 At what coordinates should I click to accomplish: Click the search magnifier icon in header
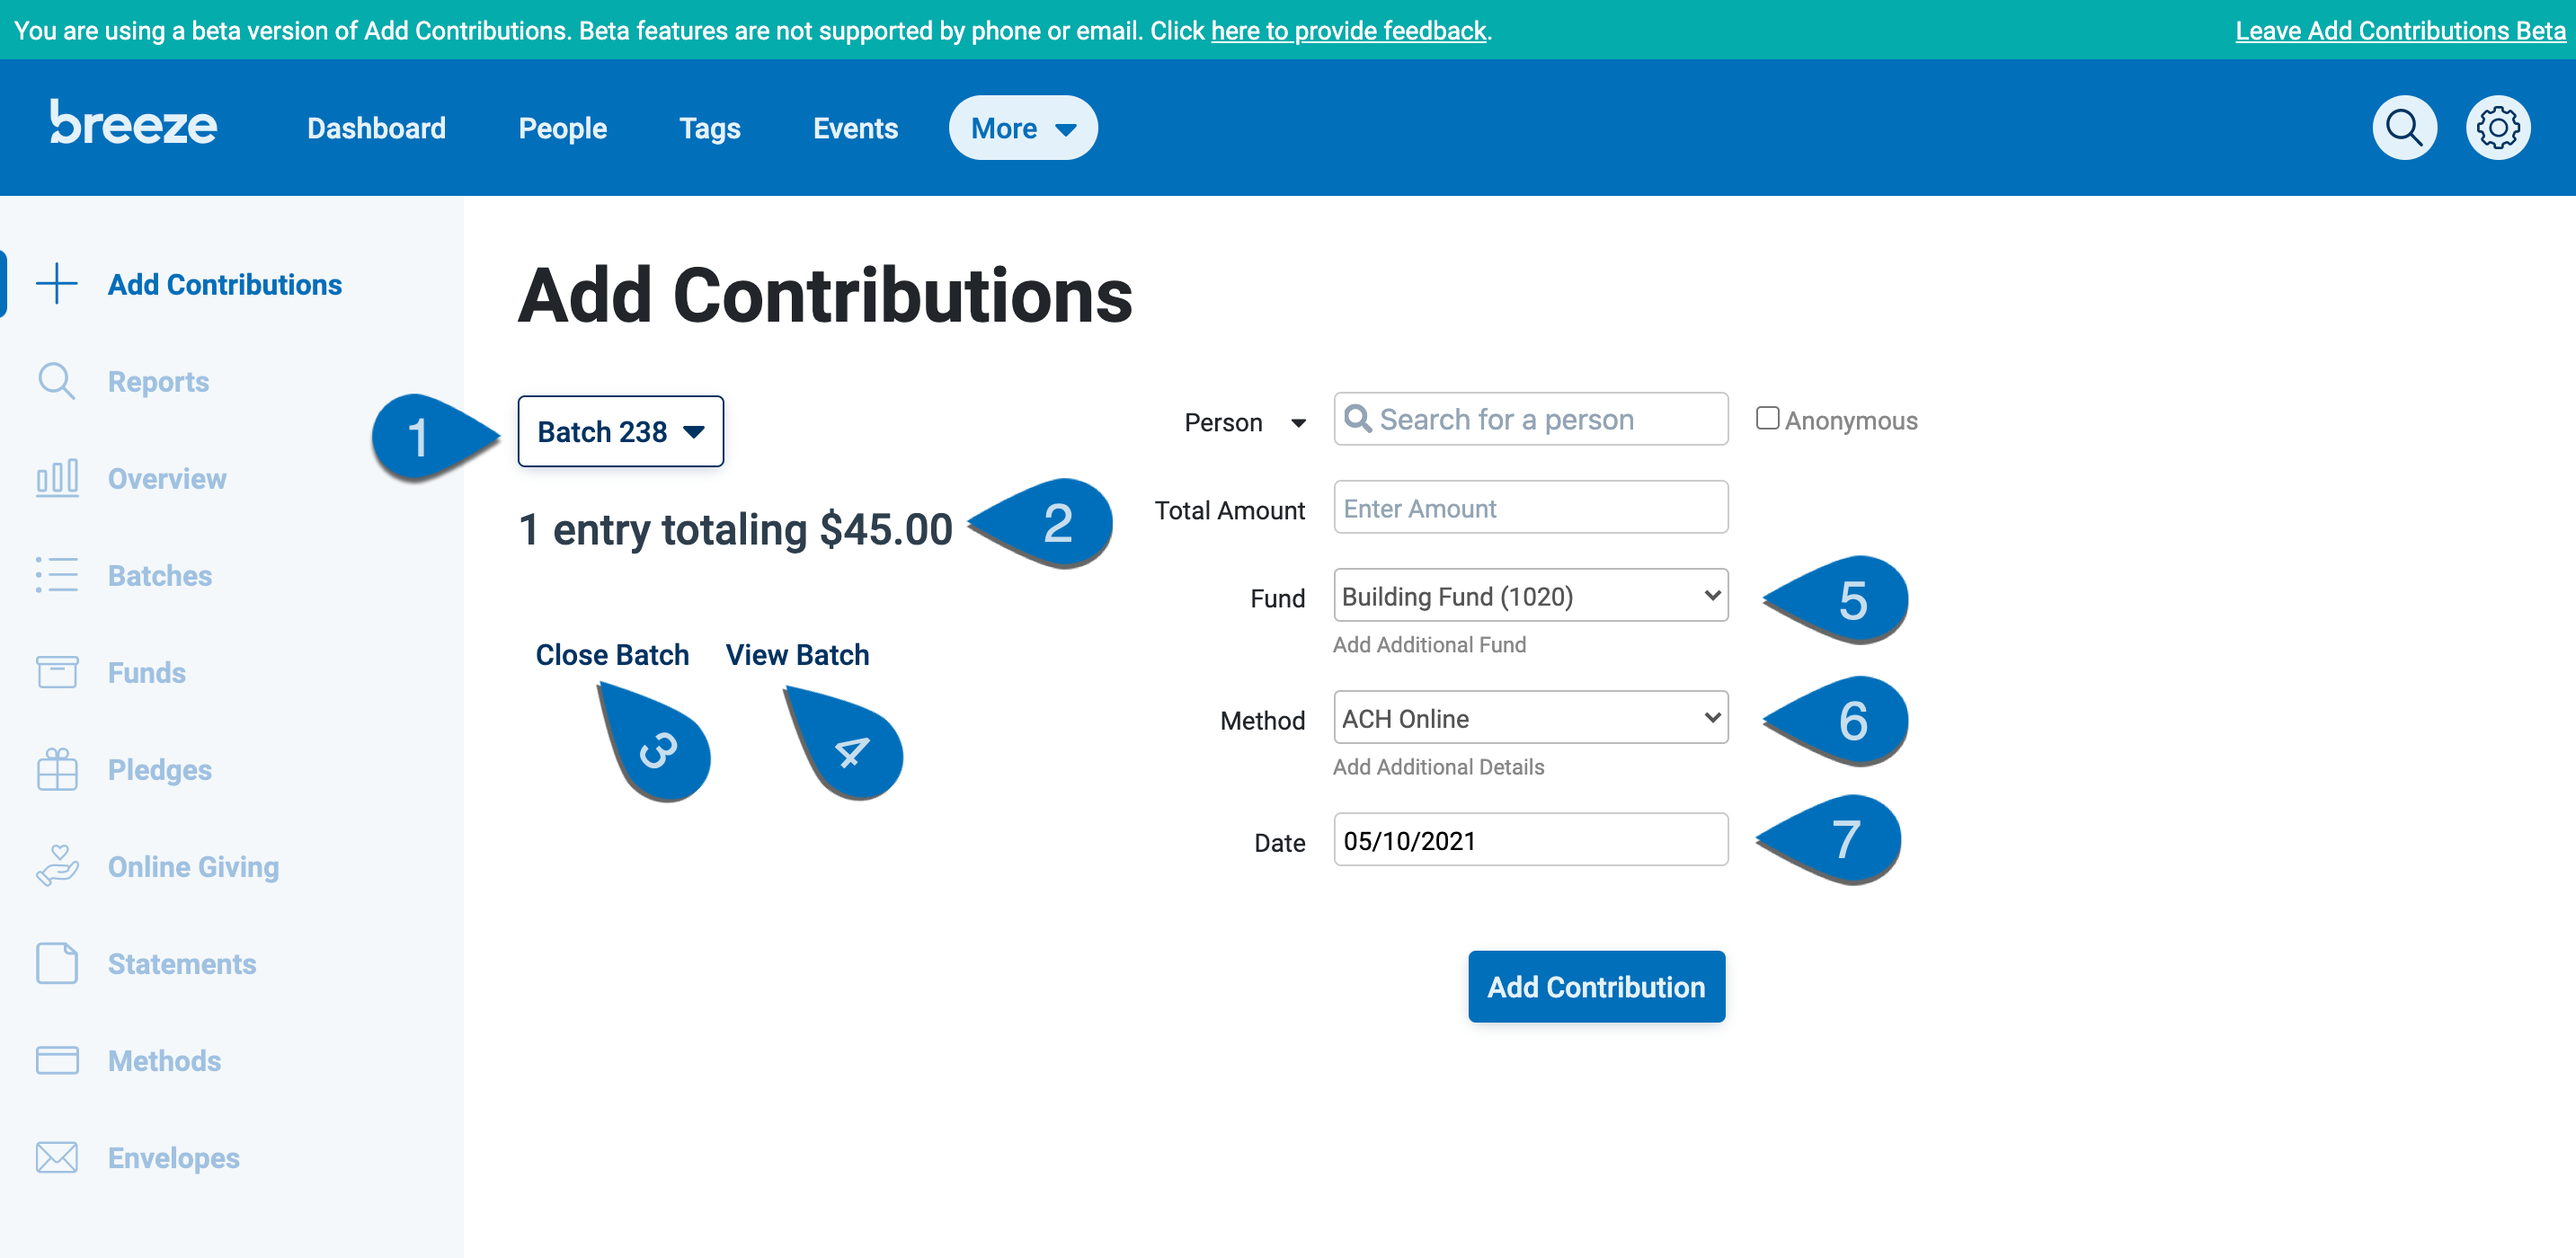tap(2403, 128)
